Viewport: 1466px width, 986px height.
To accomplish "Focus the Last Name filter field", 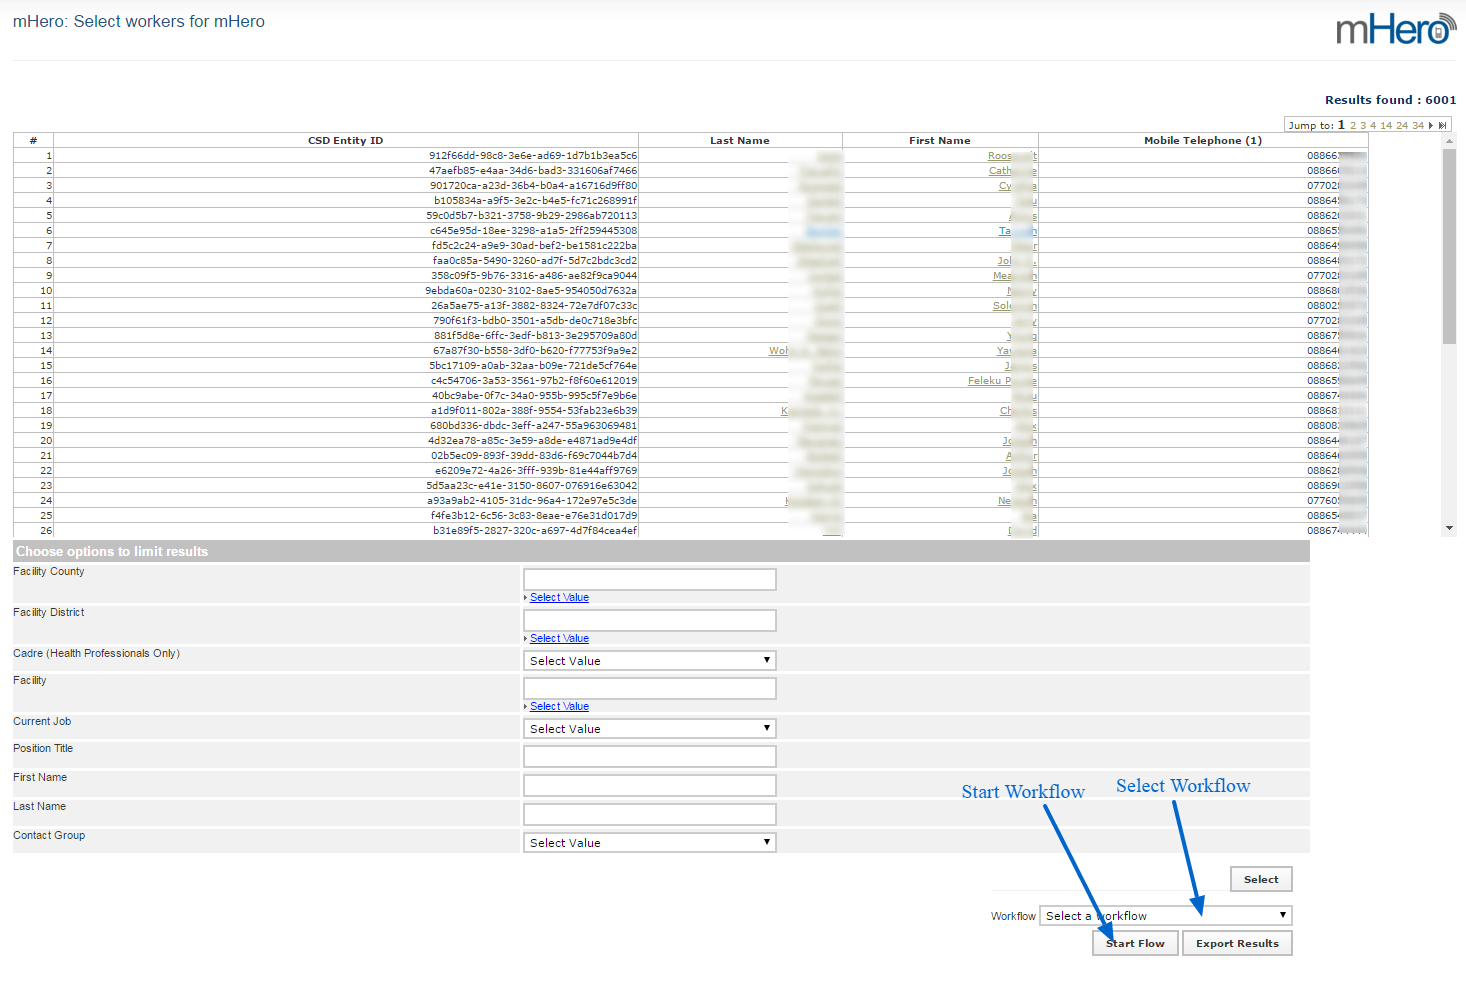I will click(650, 814).
